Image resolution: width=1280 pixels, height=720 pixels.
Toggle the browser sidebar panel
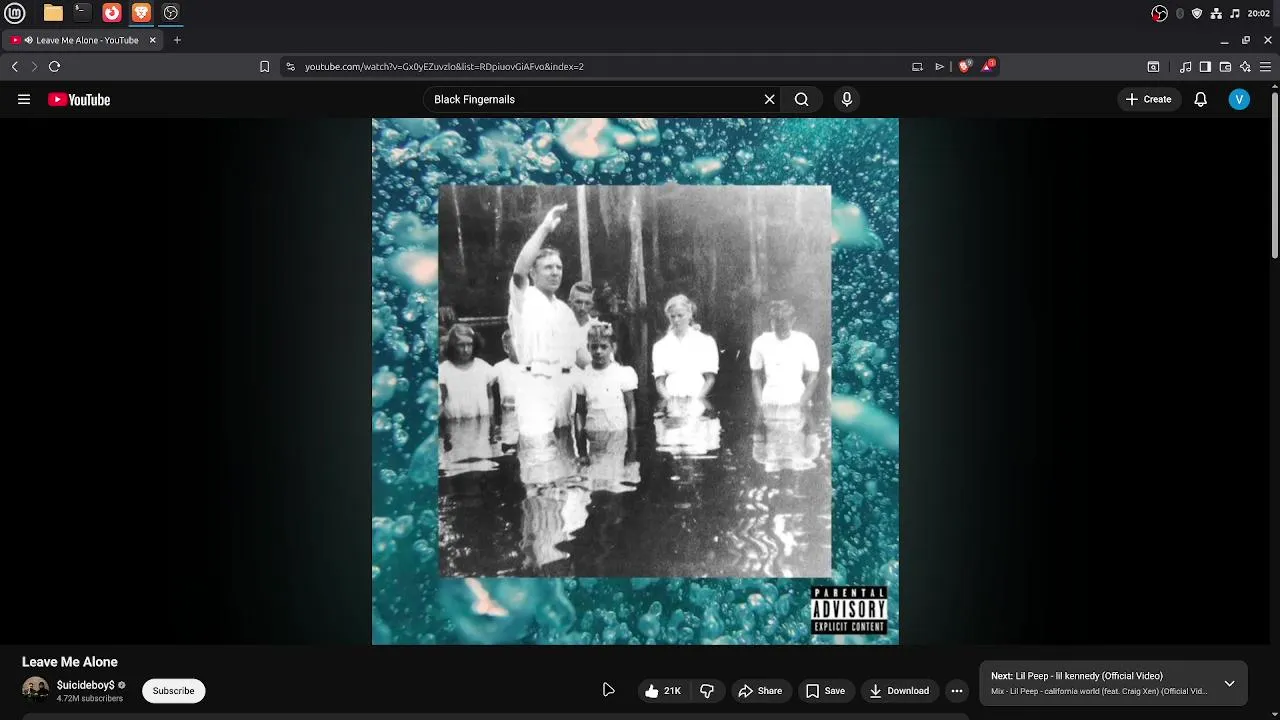pyautogui.click(x=1205, y=67)
